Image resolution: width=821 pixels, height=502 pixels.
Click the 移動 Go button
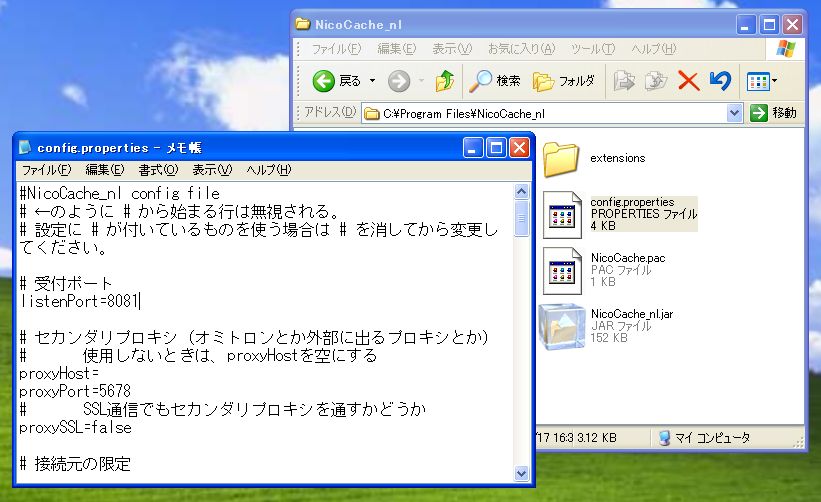(x=773, y=113)
